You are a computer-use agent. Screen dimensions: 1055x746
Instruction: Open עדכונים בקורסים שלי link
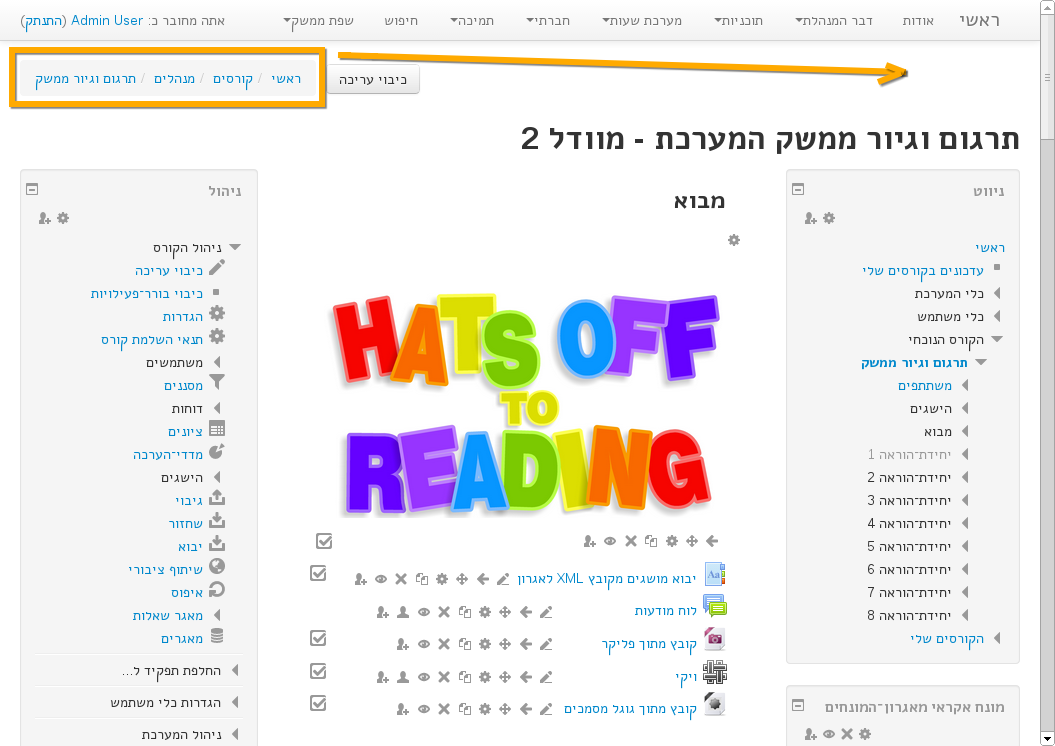tap(922, 270)
